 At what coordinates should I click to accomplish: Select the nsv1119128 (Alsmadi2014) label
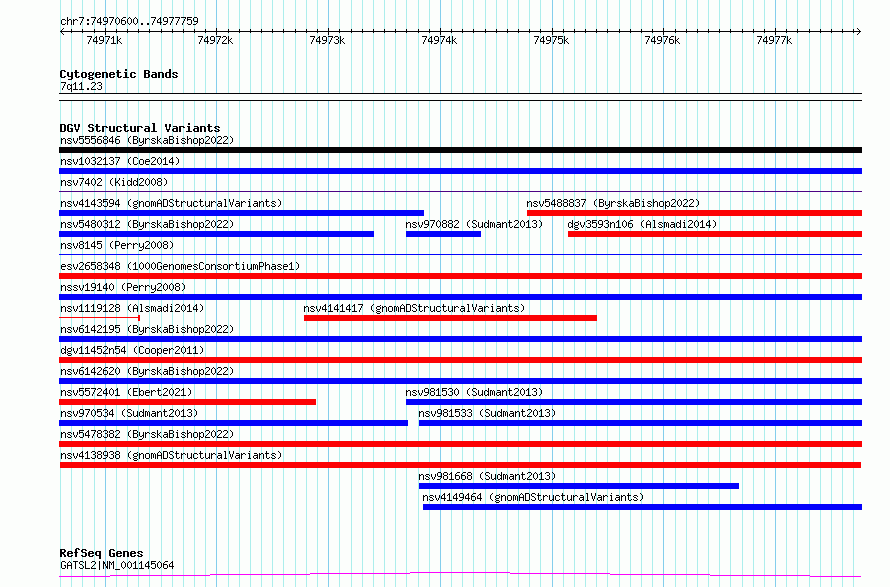pyautogui.click(x=132, y=308)
